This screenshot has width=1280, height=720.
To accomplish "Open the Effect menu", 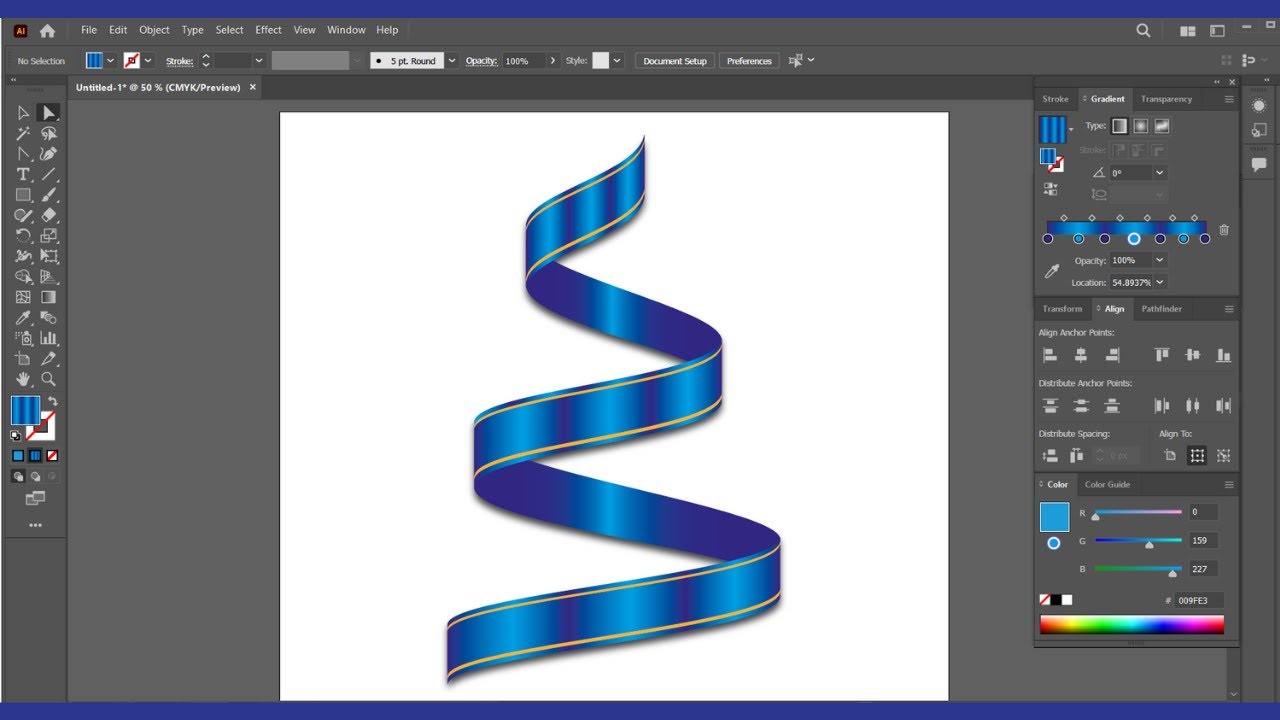I will click(268, 30).
